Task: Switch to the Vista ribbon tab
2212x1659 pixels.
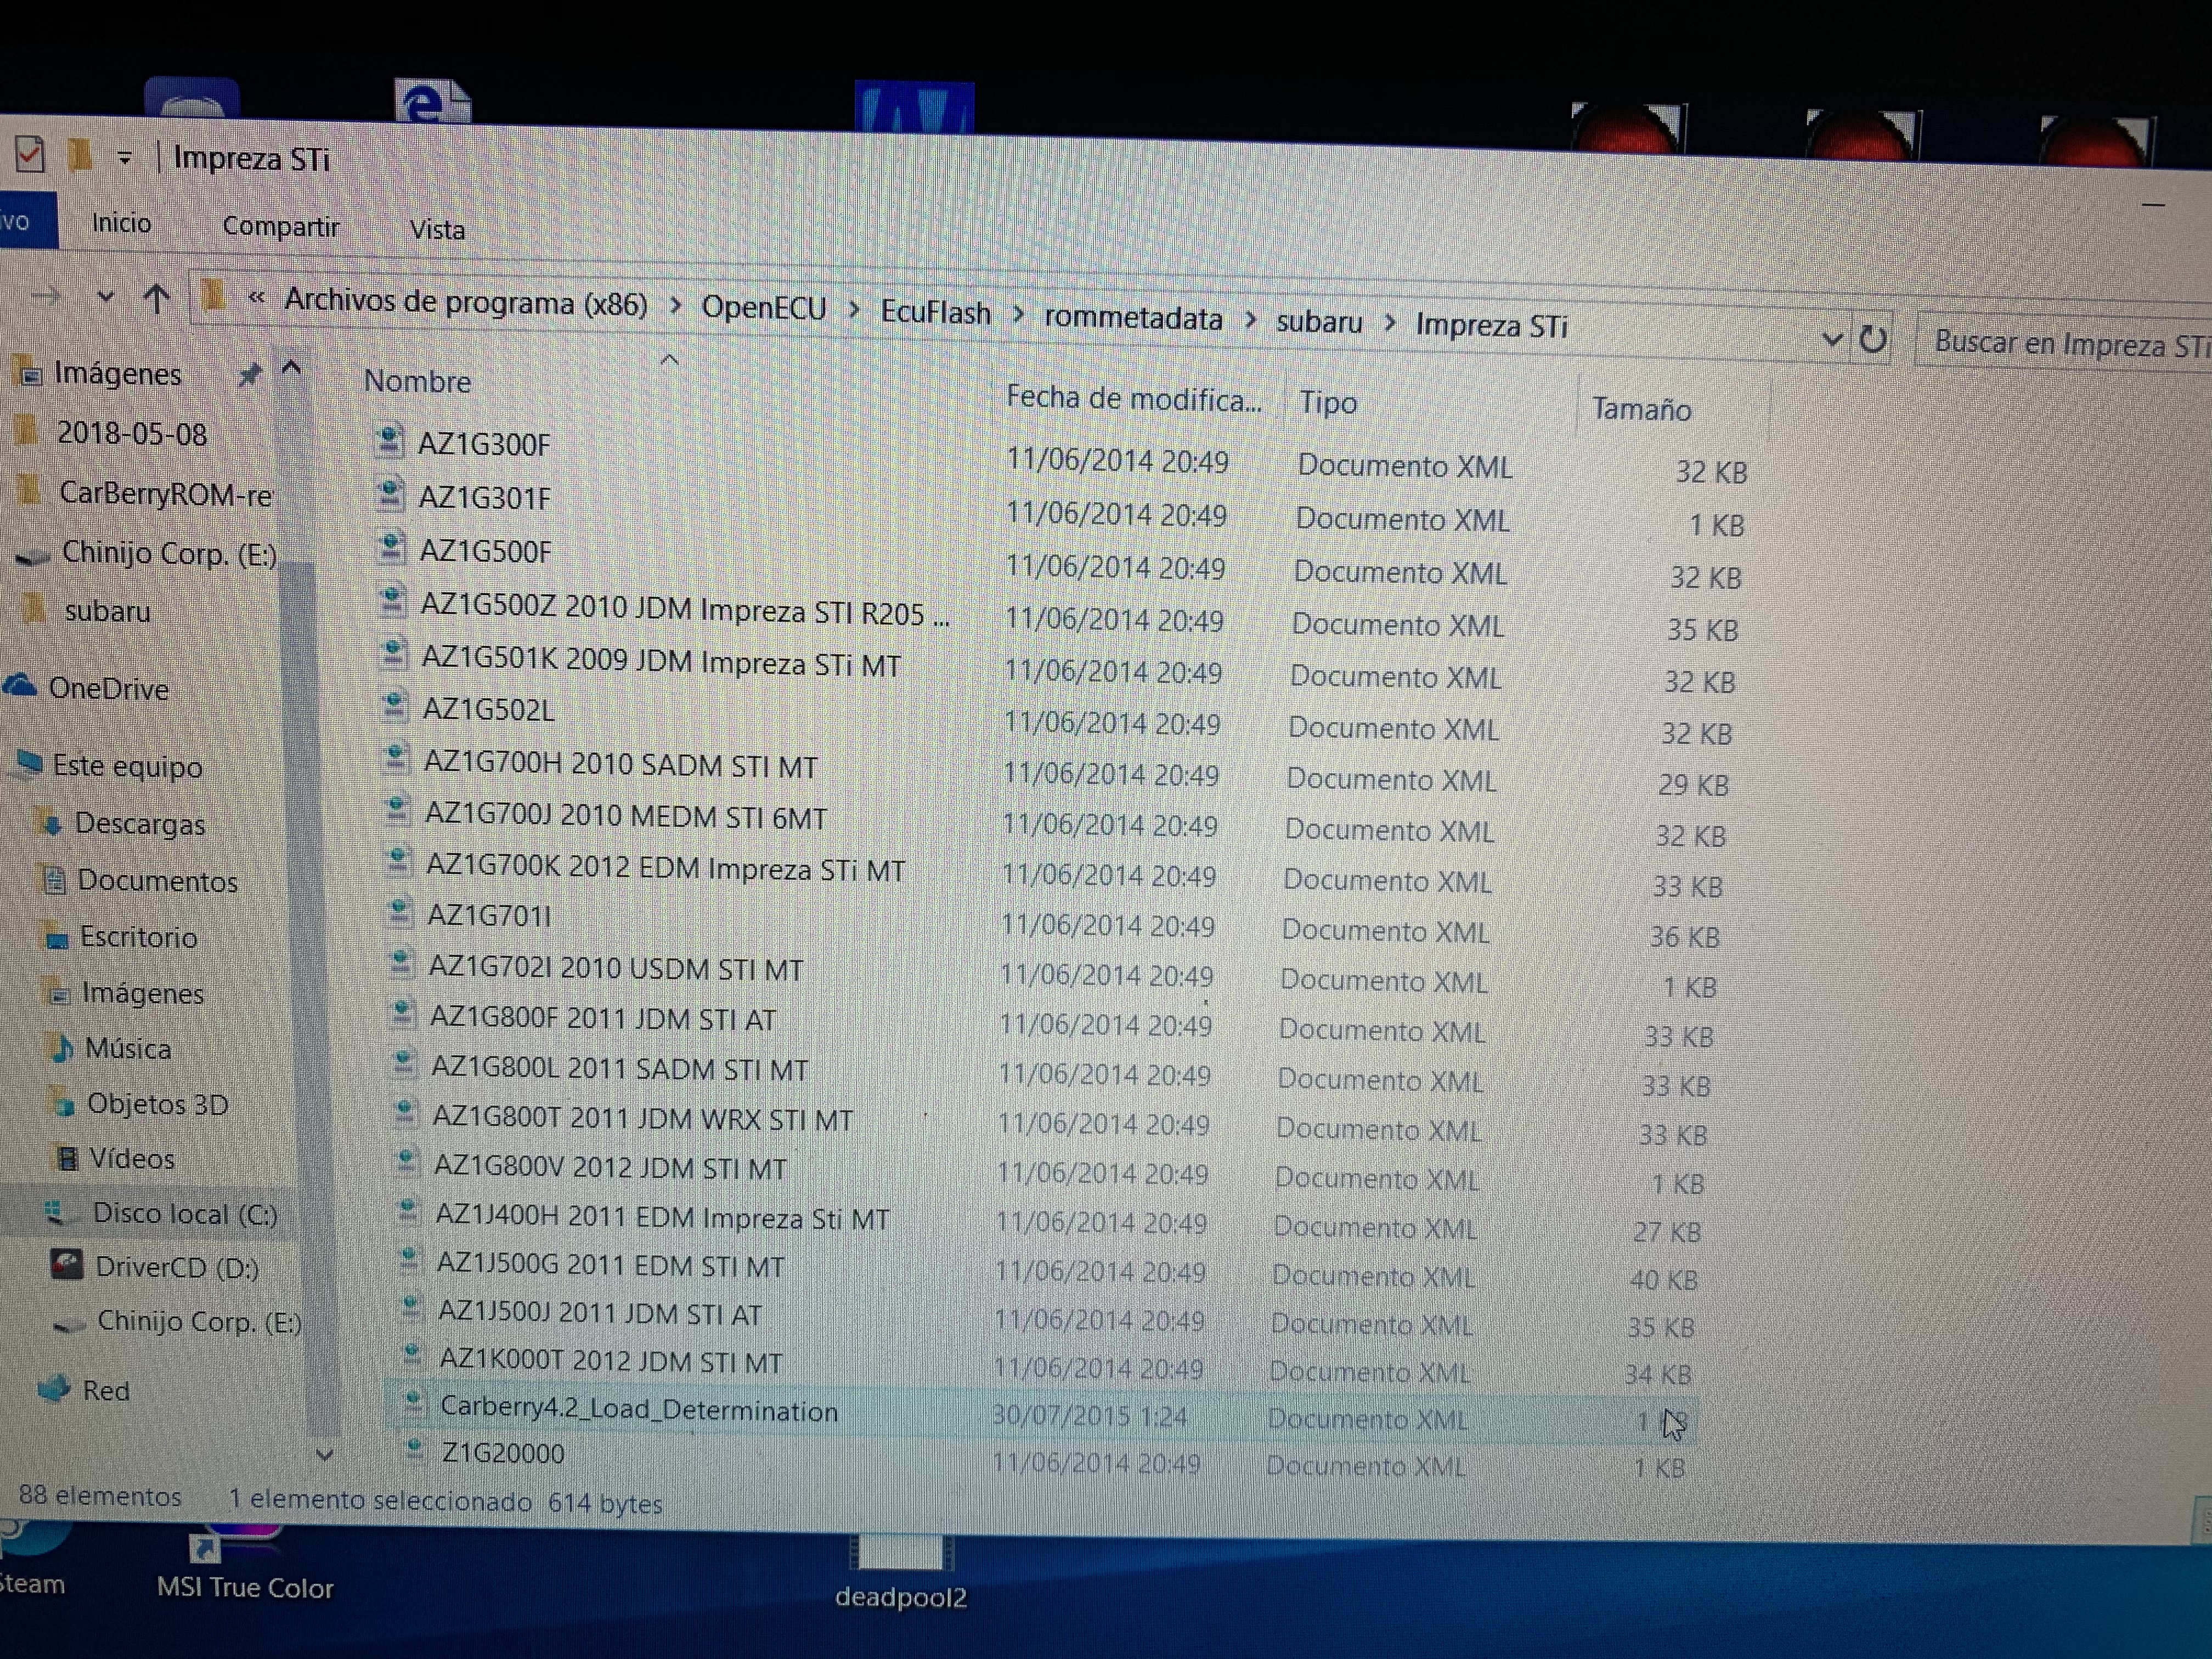Action: pos(437,230)
